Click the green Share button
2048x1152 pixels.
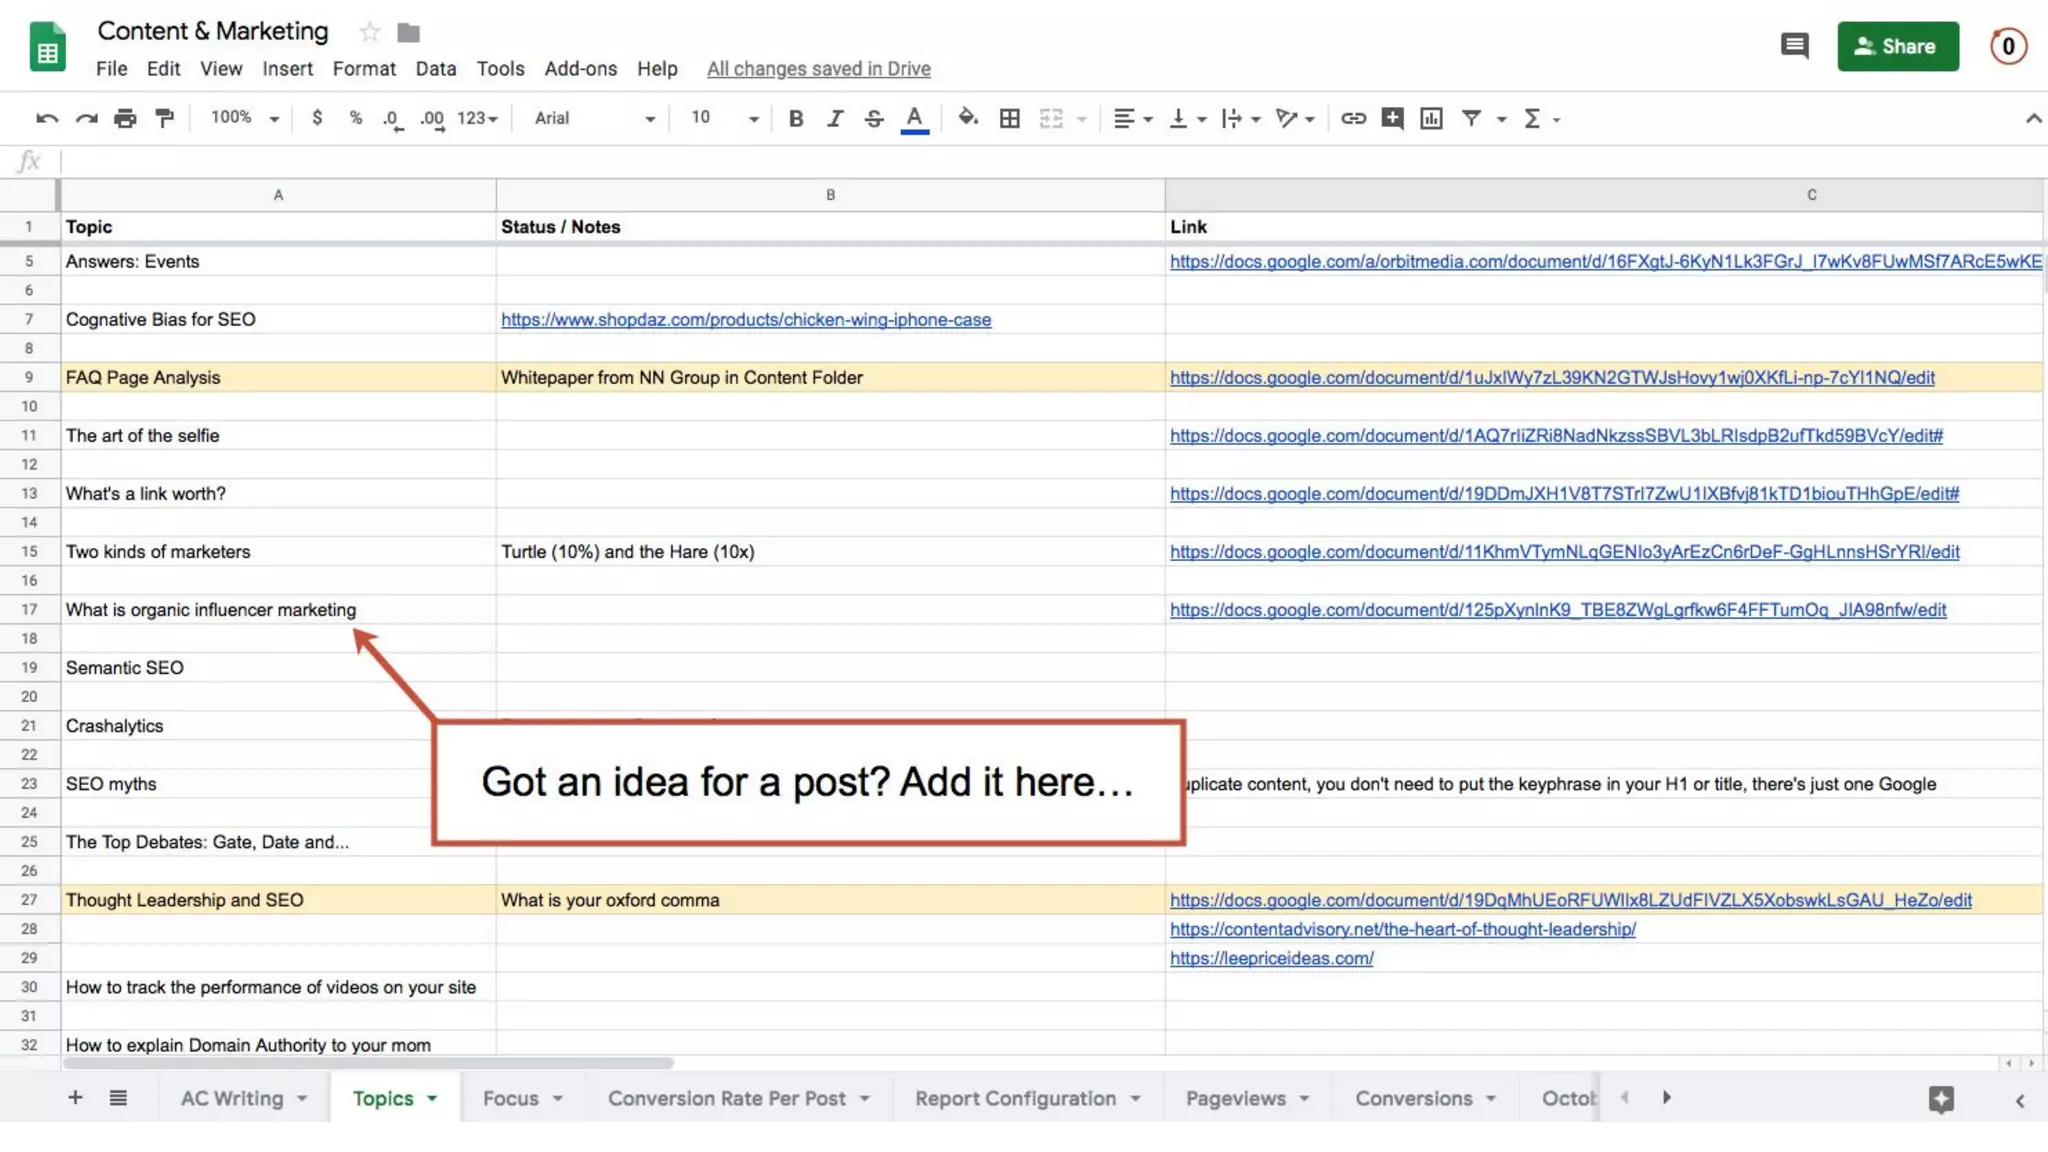pyautogui.click(x=1897, y=46)
